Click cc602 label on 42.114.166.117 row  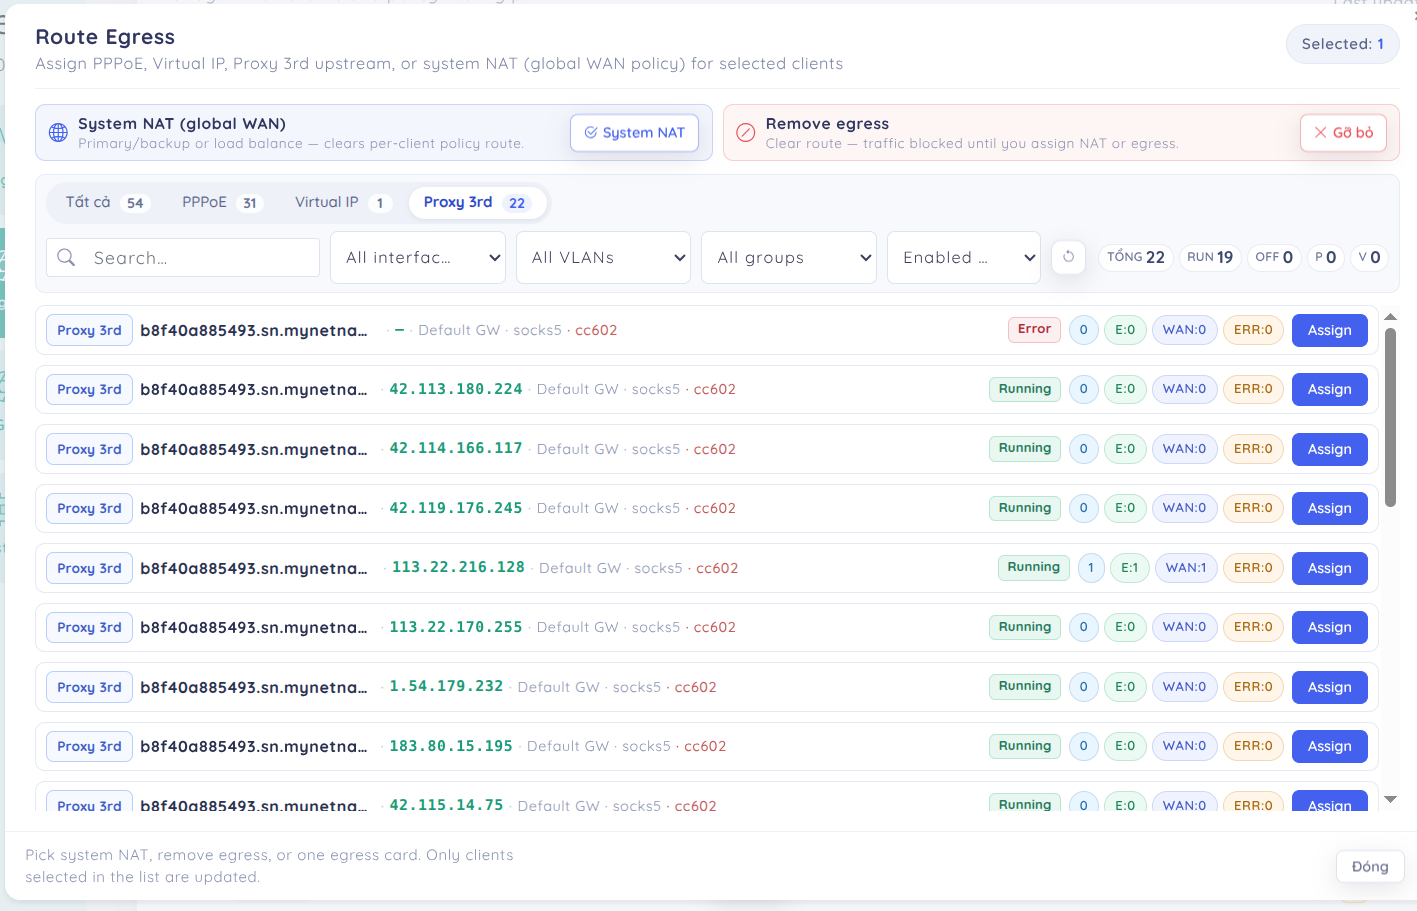pos(715,449)
